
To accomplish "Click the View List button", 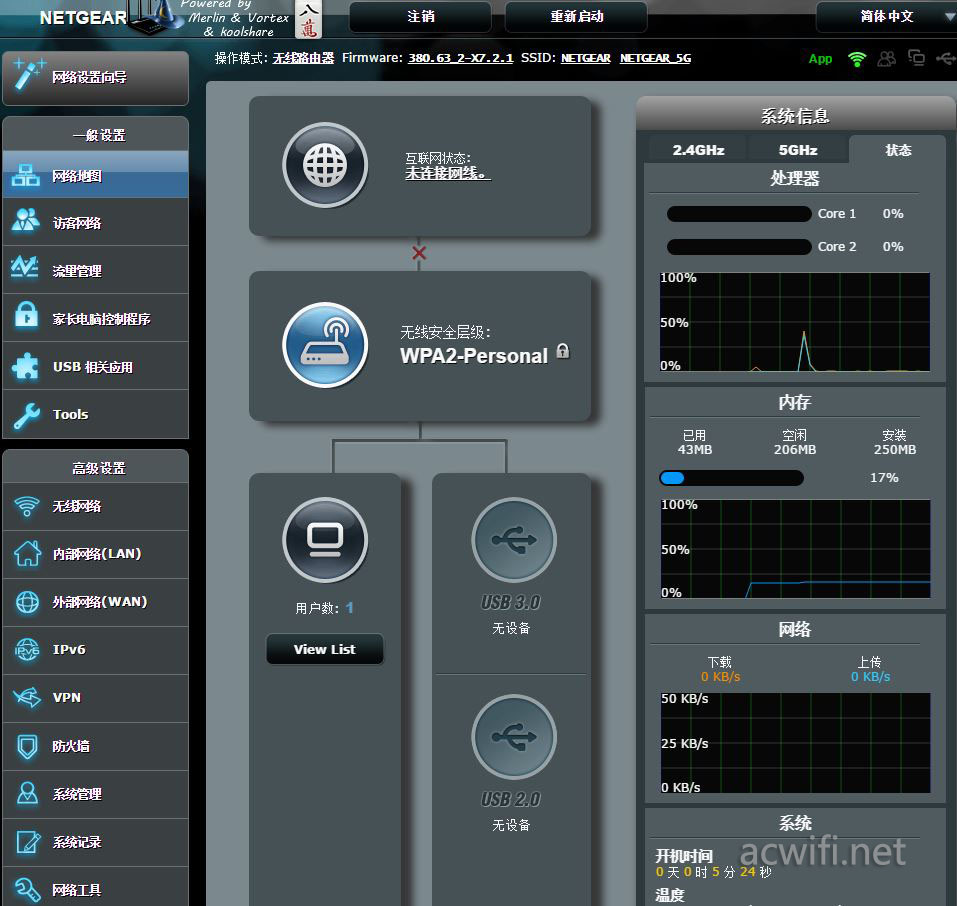I will pos(325,649).
